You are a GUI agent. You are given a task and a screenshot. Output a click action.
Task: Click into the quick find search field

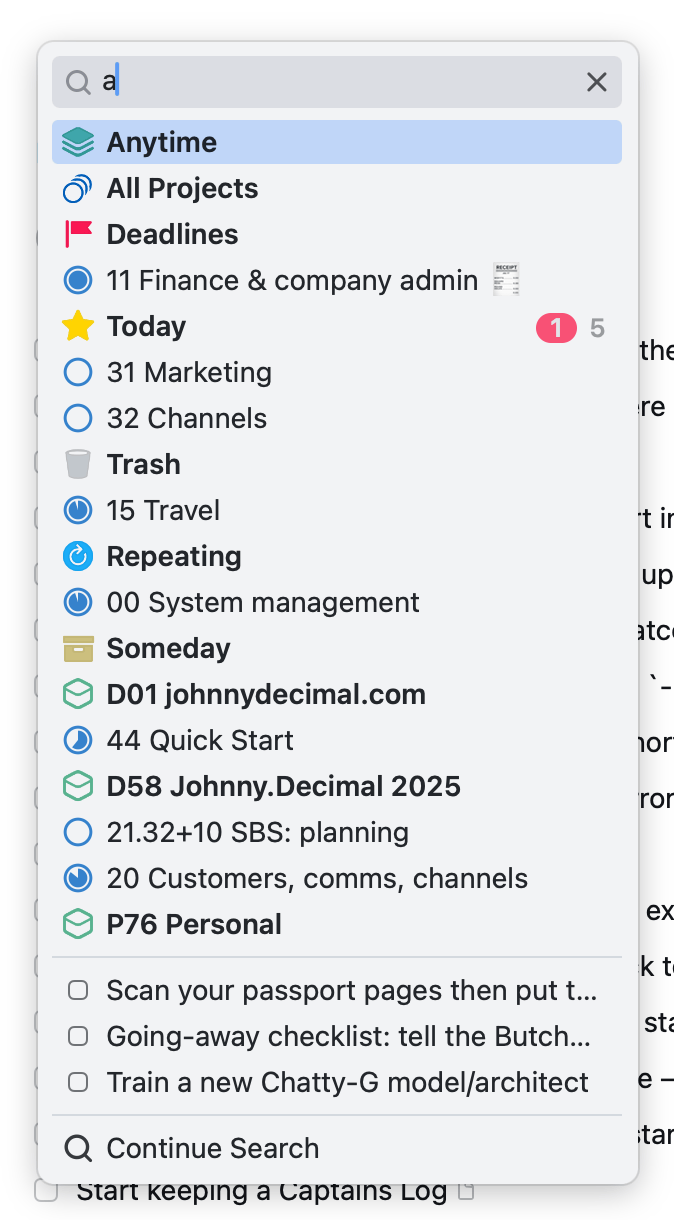pos(340,82)
